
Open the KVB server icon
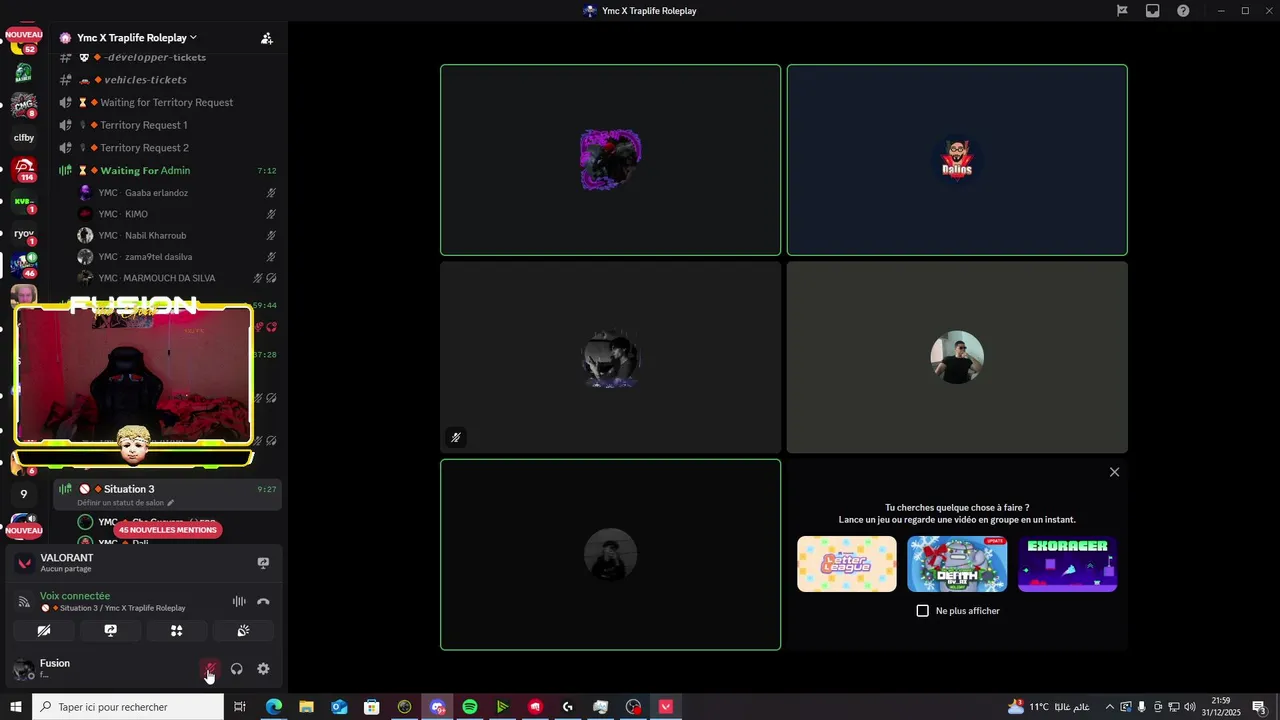click(x=24, y=201)
